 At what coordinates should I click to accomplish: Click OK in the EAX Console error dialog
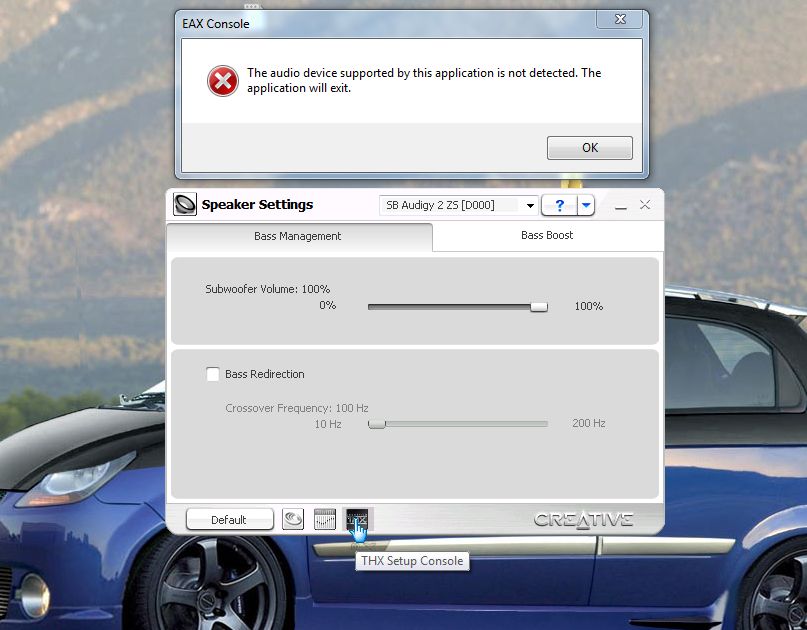pos(589,148)
